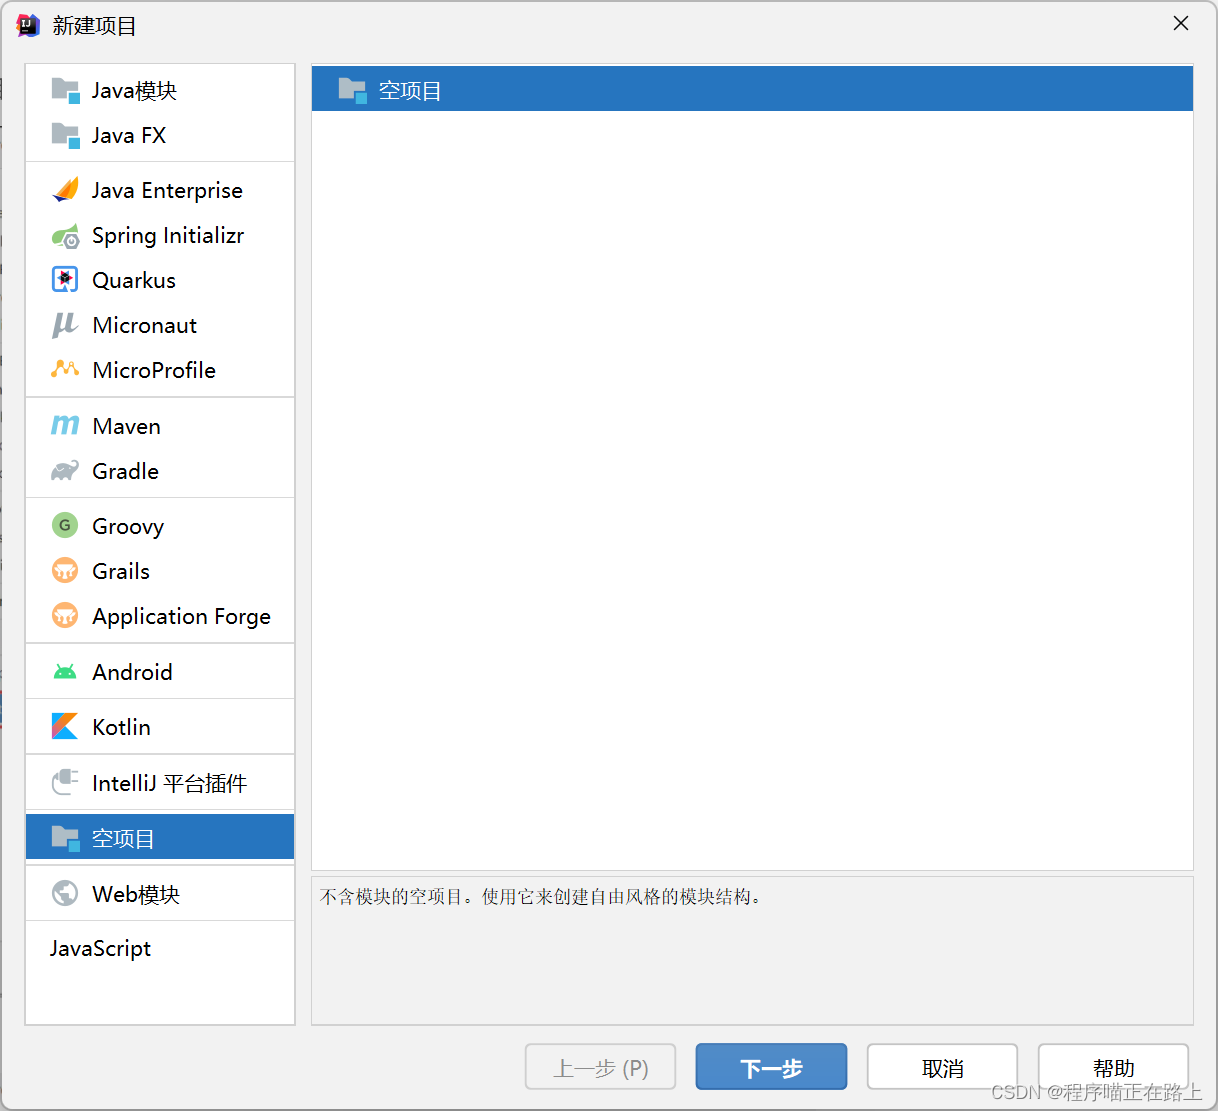
Task: Click the 取消 button
Action: click(x=942, y=1068)
